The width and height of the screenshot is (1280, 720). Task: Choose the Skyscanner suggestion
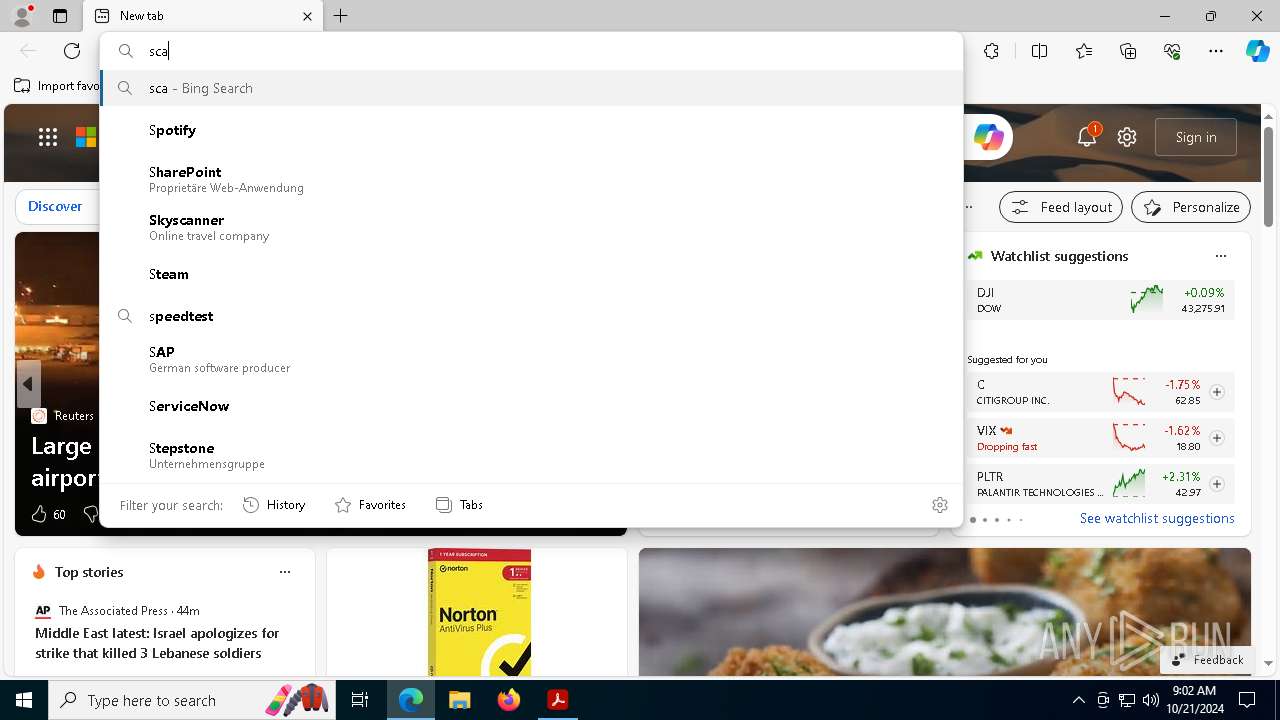click(531, 227)
